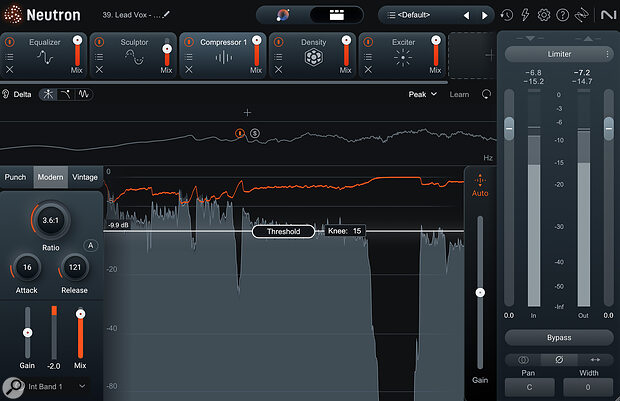Select the Vintage compressor mode
Image resolution: width=620 pixels, height=401 pixels.
(85, 177)
